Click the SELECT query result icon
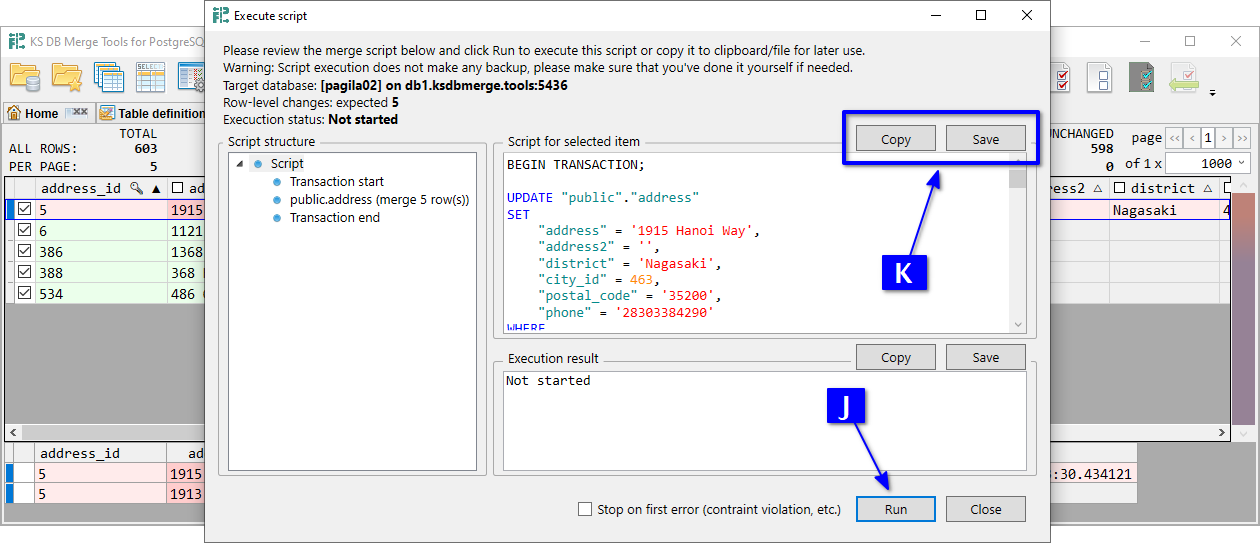 [x=150, y=77]
